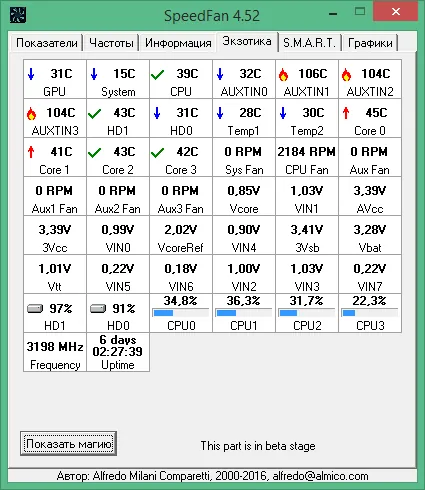Click the 3198 MHz Frequency cell

pyautogui.click(x=55, y=352)
